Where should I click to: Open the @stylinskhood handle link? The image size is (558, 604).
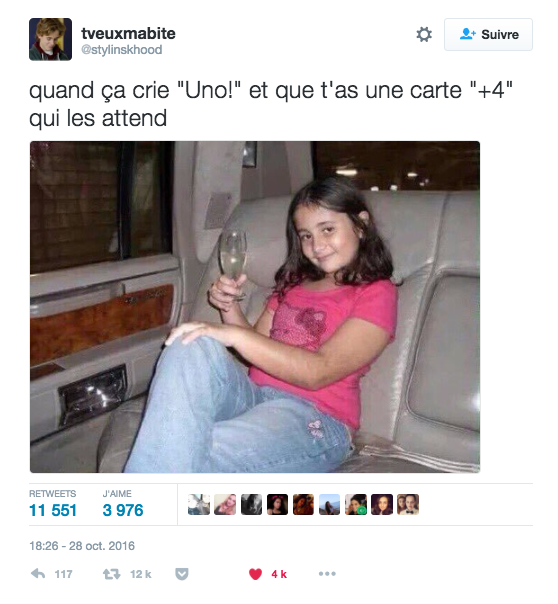point(122,50)
